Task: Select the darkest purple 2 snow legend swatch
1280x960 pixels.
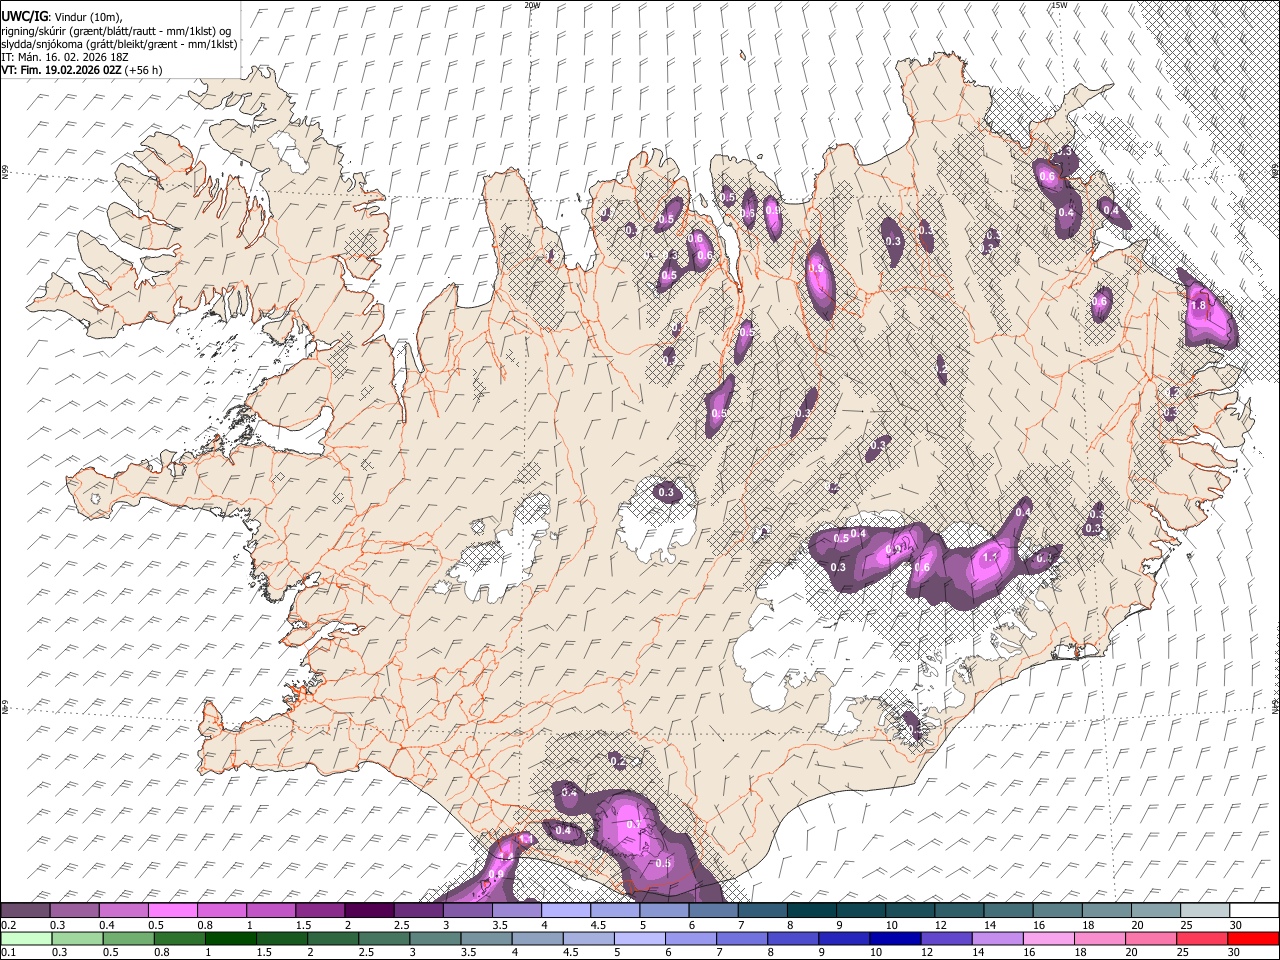Action: (369, 911)
